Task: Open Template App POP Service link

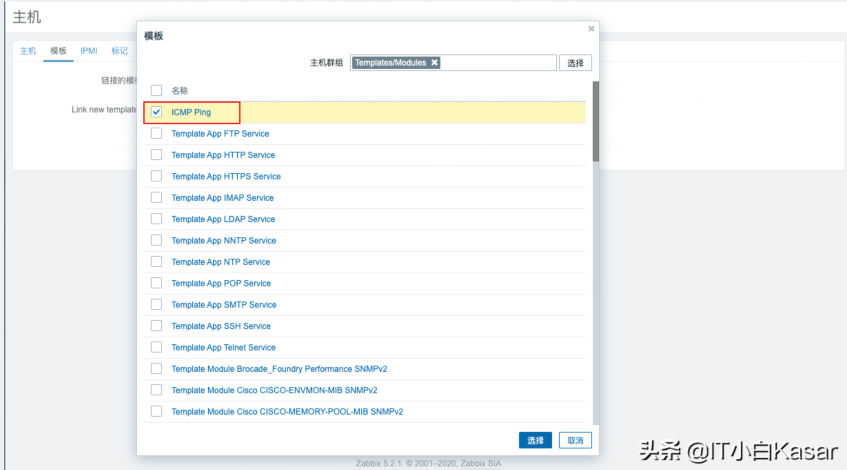Action: 221,283
